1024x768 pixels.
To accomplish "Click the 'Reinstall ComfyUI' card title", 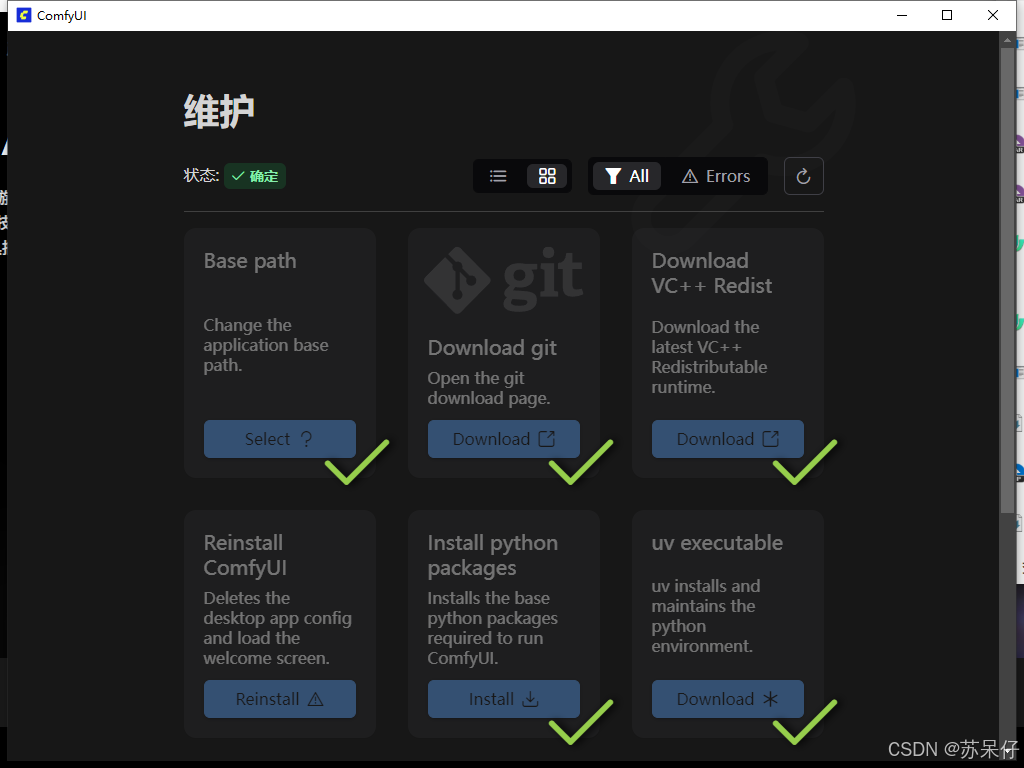I will click(x=245, y=555).
